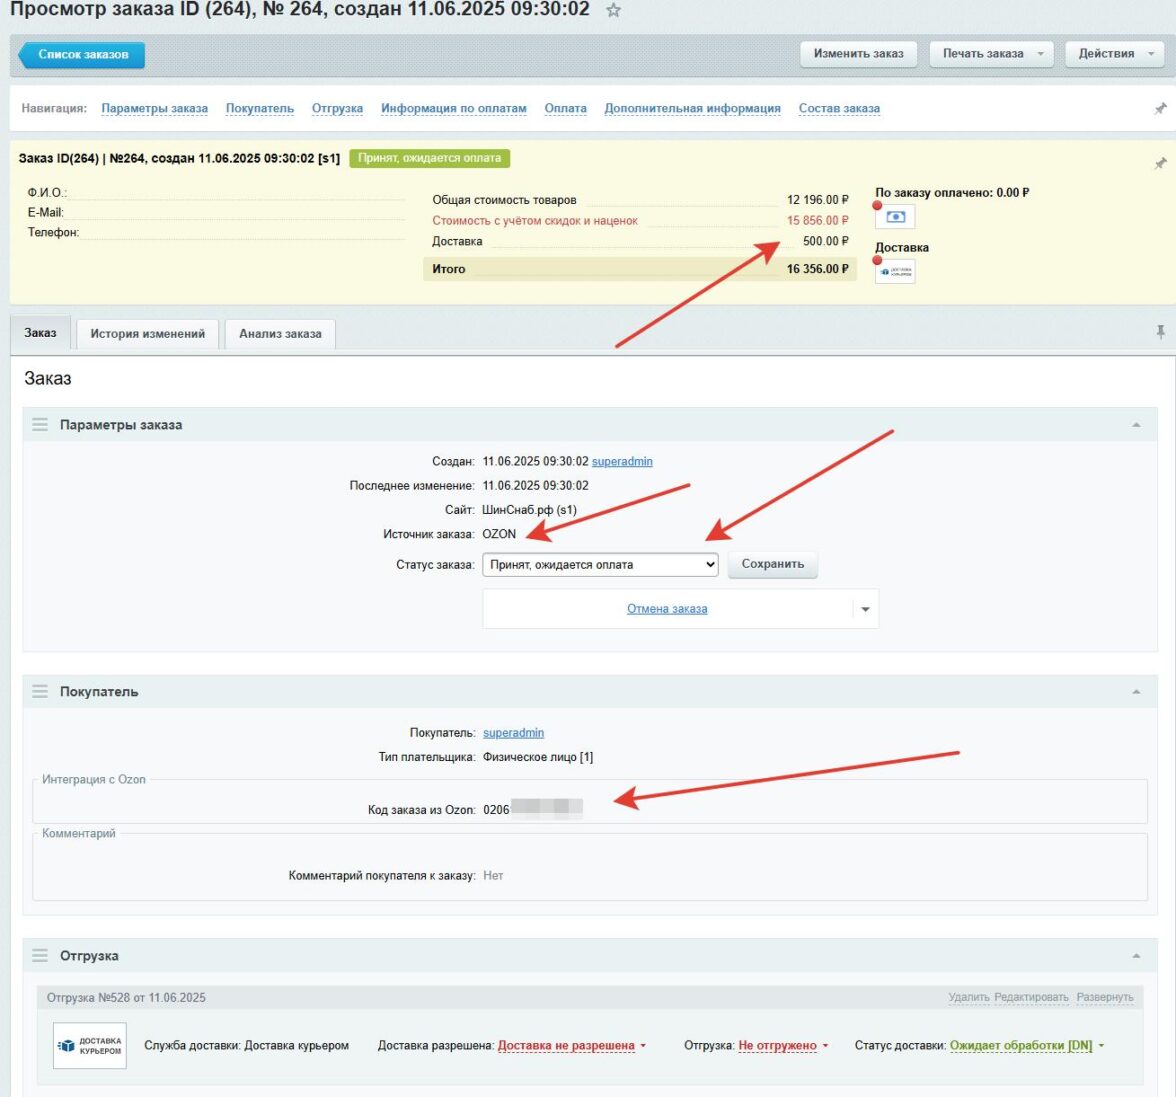Open the Действия dropdown menu

[1114, 54]
